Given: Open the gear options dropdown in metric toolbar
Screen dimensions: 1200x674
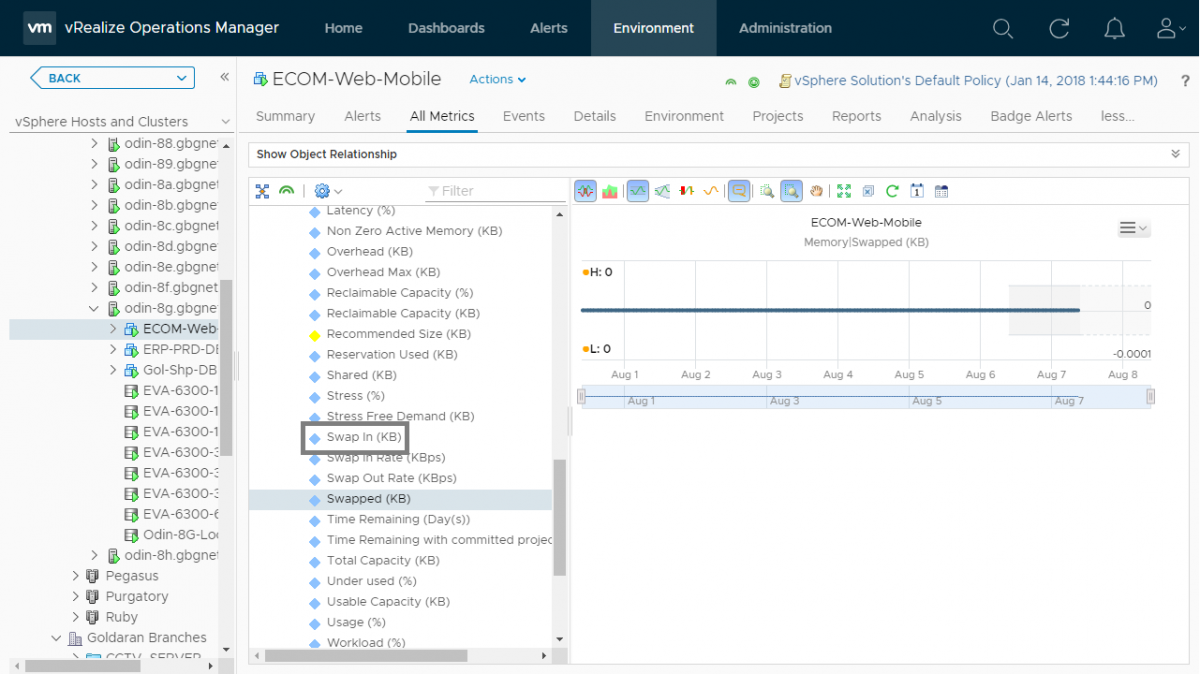Looking at the screenshot, I should pos(328,191).
